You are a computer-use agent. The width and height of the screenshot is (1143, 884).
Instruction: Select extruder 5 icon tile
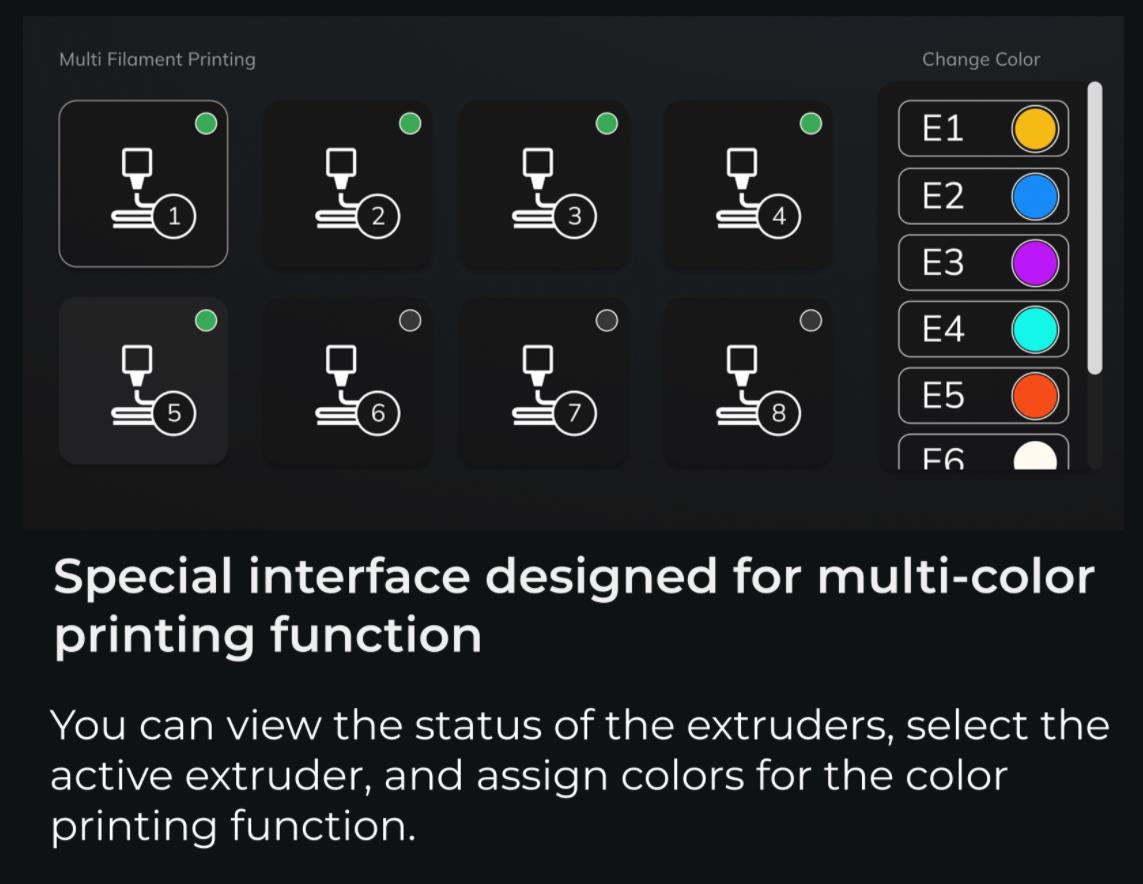[143, 381]
